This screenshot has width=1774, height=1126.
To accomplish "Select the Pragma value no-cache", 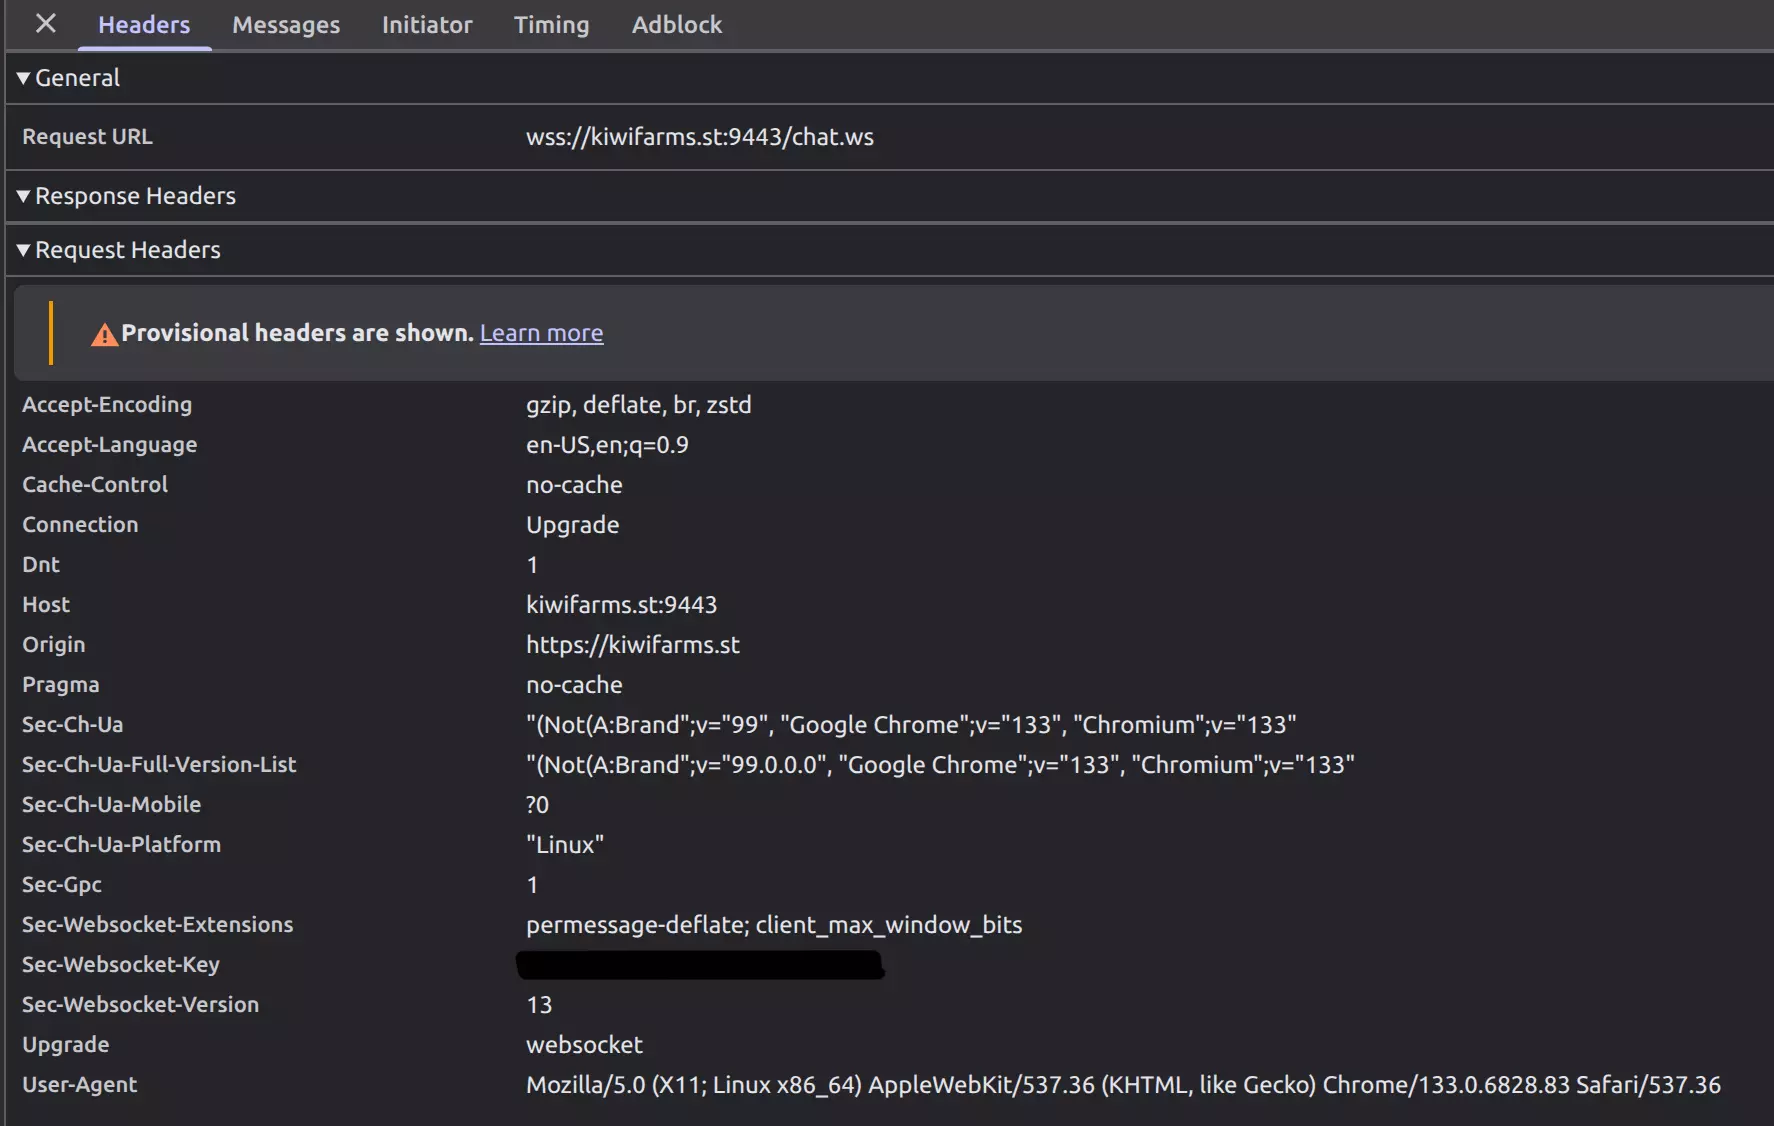I will [x=575, y=685].
